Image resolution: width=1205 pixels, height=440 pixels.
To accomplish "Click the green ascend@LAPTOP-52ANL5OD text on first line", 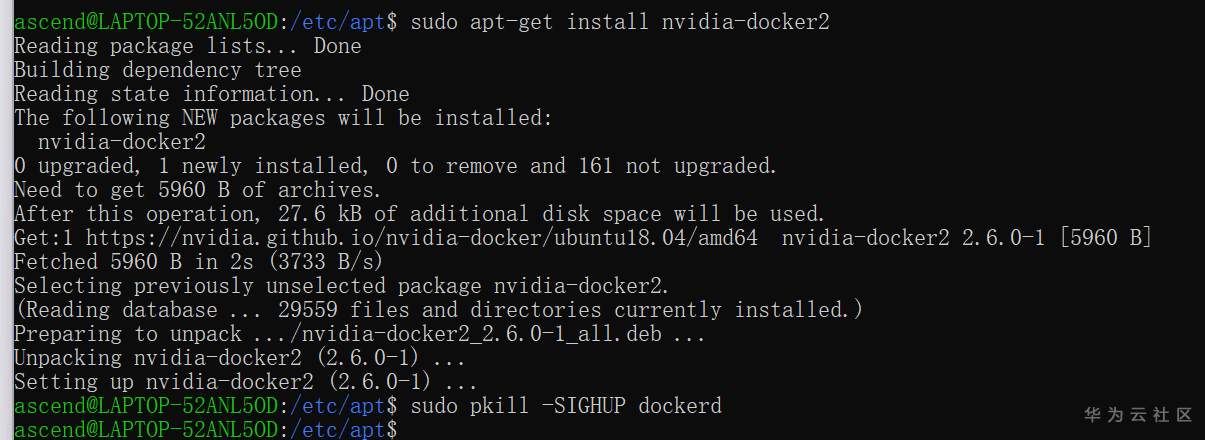I will pos(143,22).
